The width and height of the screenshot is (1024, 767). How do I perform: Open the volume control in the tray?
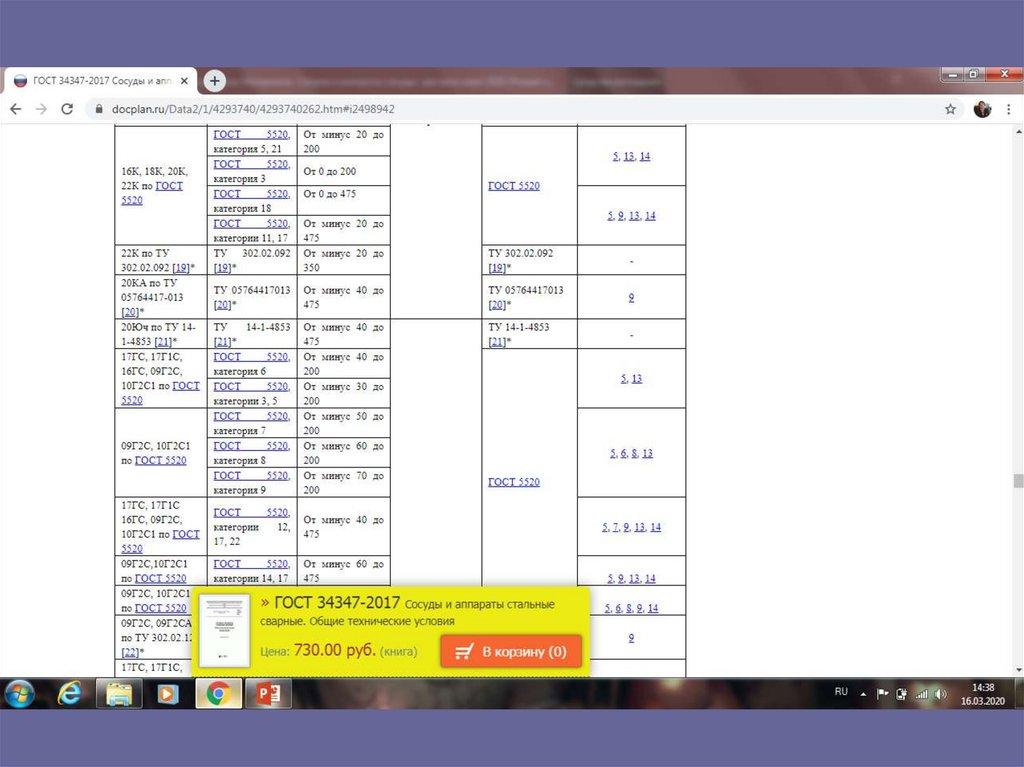[938, 693]
